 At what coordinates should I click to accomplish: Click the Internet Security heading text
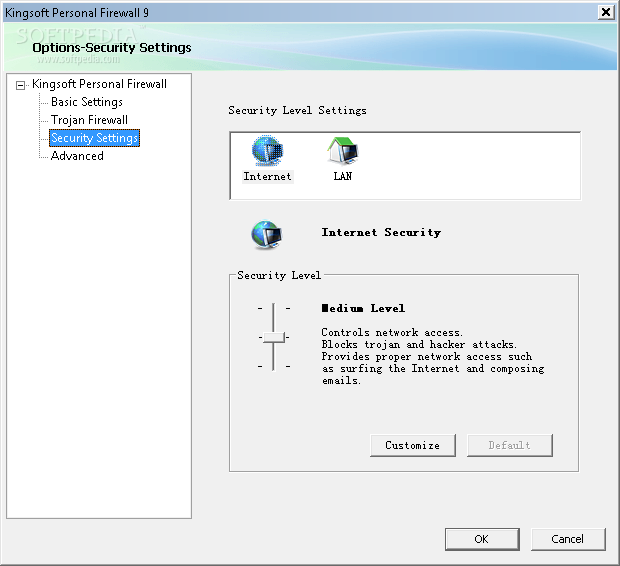click(381, 232)
